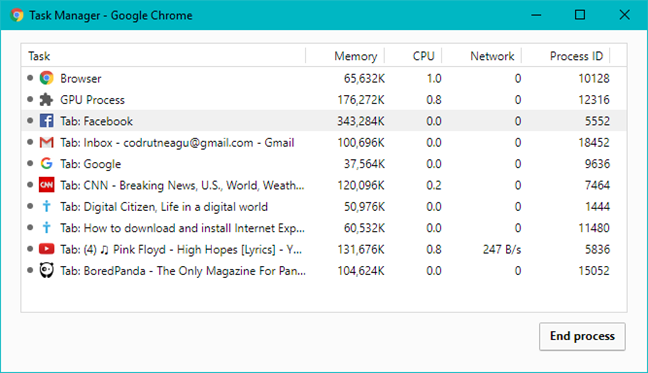Select the Gmail Inbox tab row
The width and height of the screenshot is (648, 373).
[x=324, y=143]
